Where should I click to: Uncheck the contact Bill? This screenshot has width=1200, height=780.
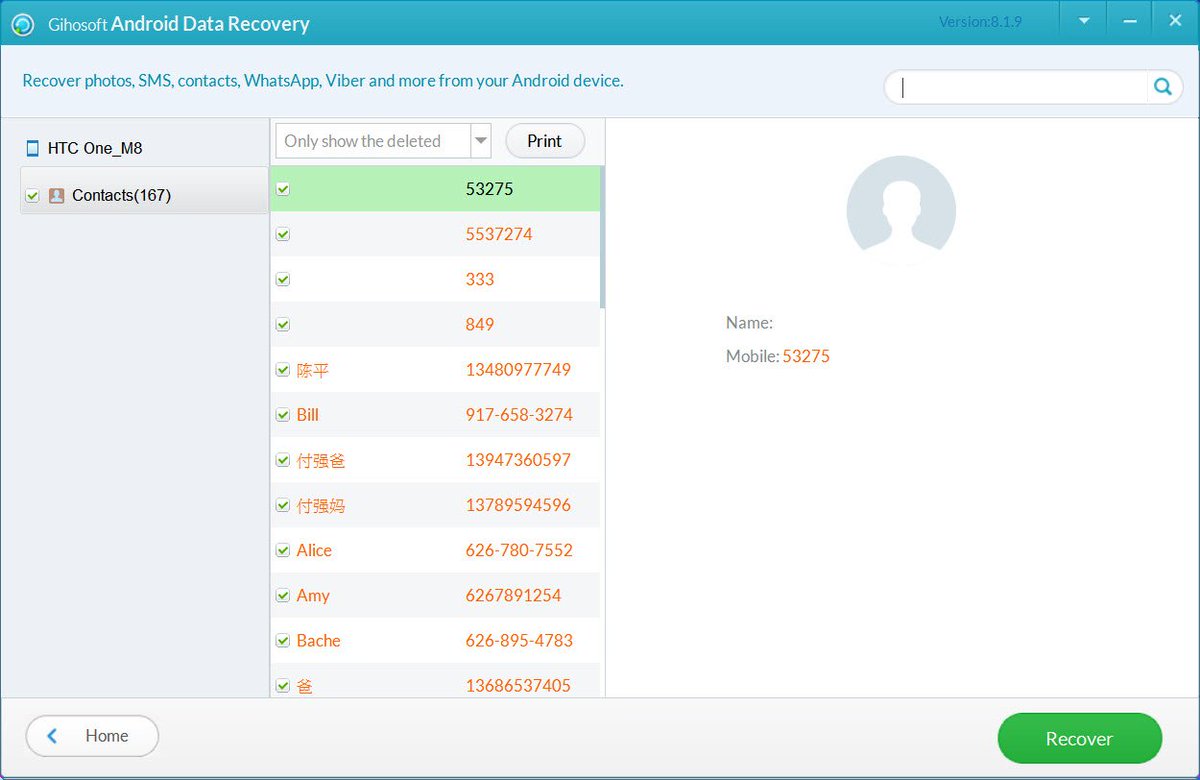(283, 415)
